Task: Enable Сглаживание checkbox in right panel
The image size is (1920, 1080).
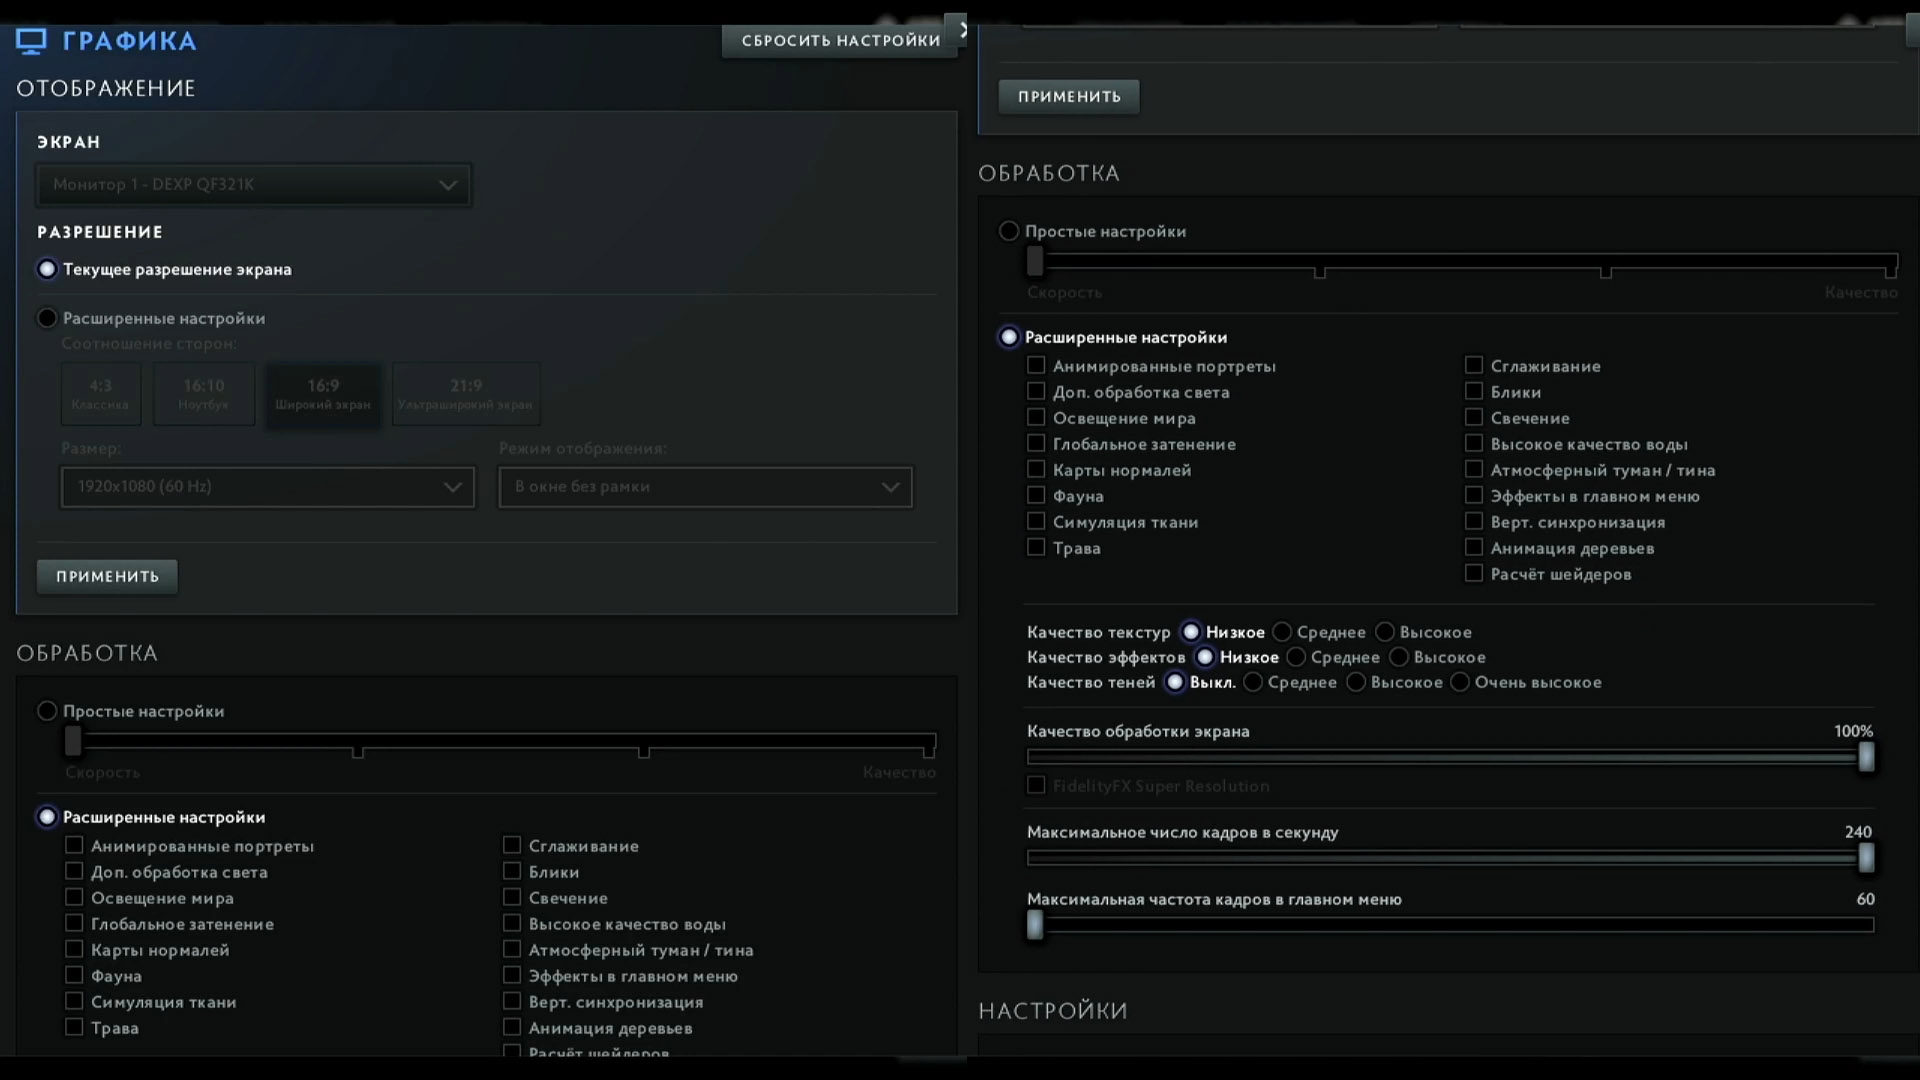Action: [x=1474, y=366]
